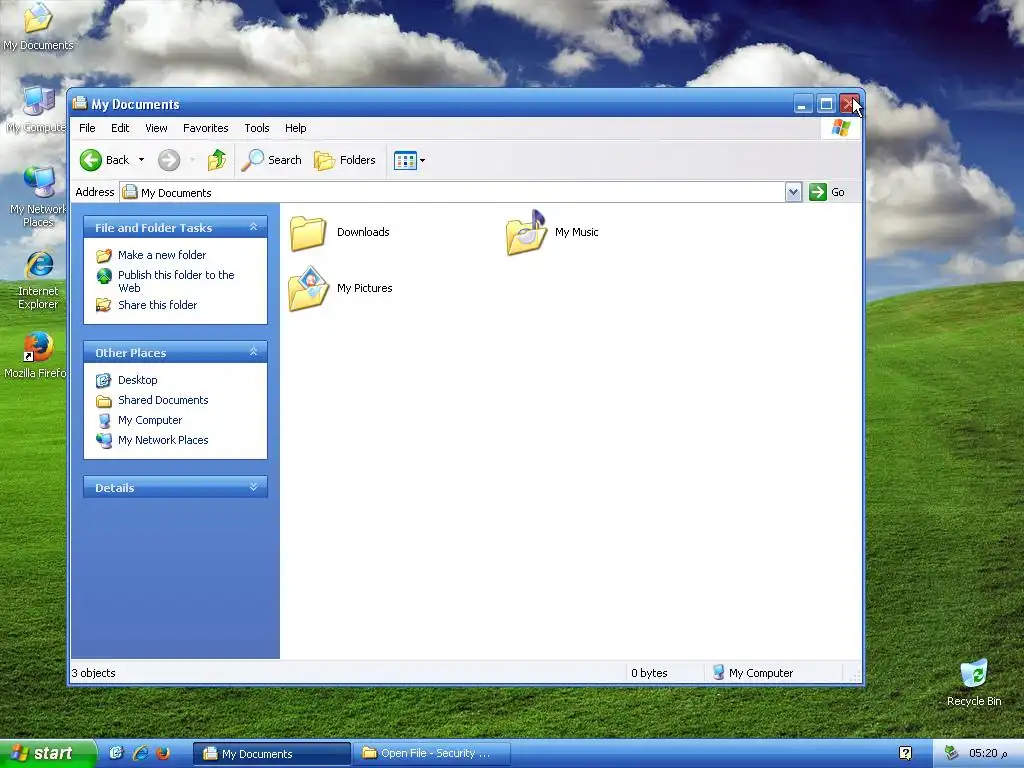Collapse the File and Folder Tasks panel
Screen dimensions: 1024x768
point(253,227)
